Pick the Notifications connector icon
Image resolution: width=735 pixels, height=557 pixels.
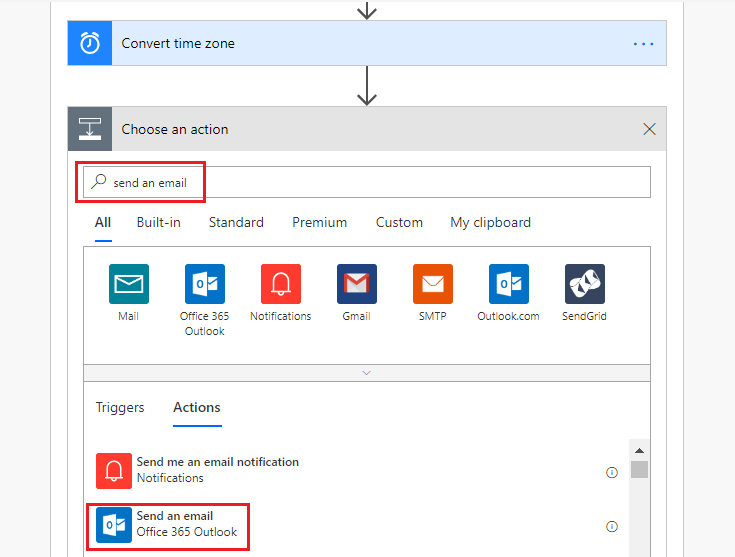click(x=281, y=284)
